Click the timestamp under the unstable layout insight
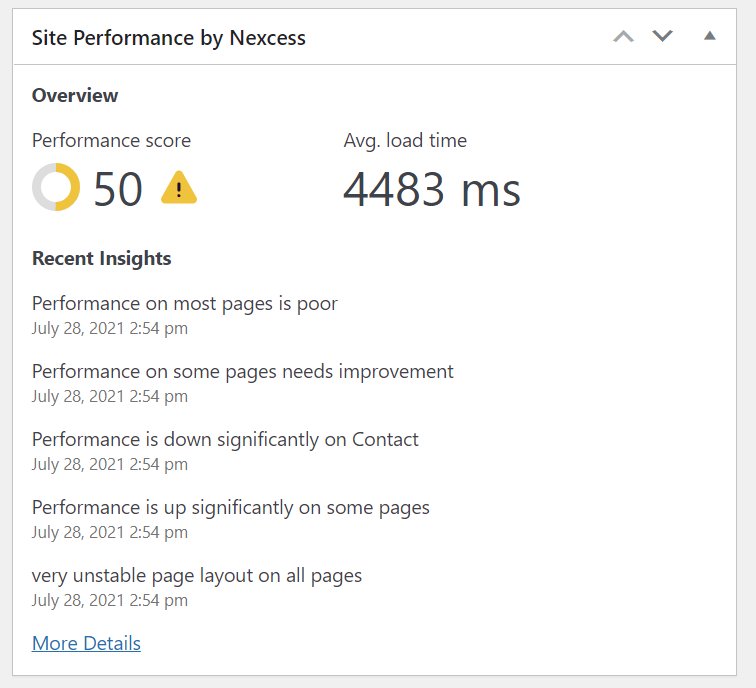 110,600
